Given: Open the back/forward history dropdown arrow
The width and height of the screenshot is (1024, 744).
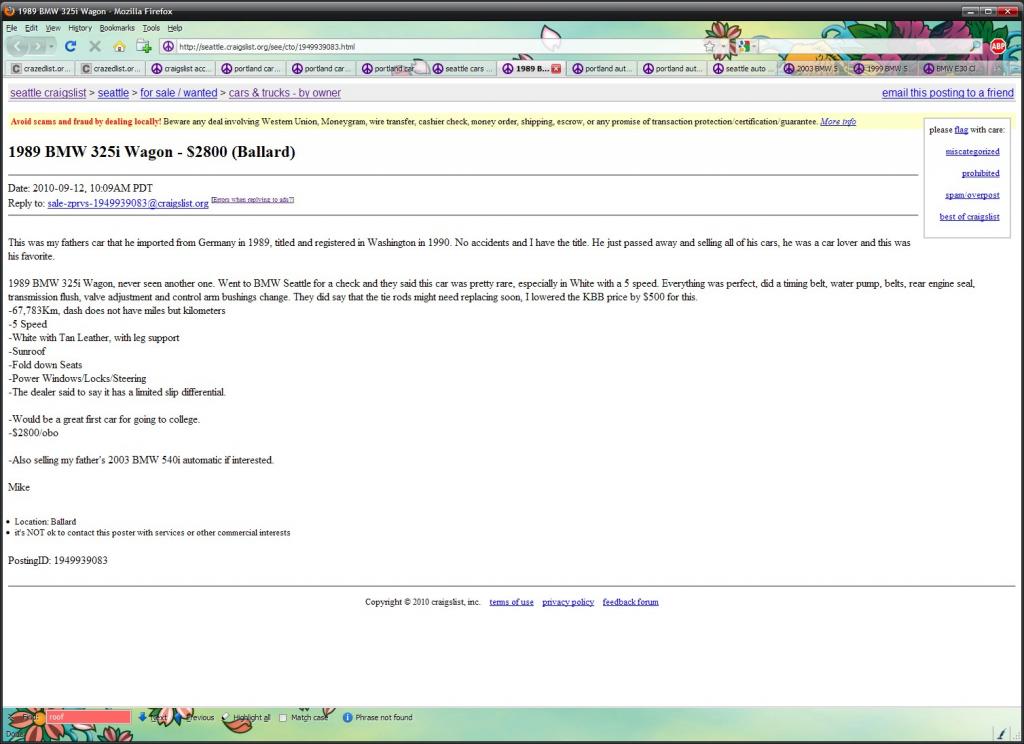Looking at the screenshot, I should [x=52, y=46].
